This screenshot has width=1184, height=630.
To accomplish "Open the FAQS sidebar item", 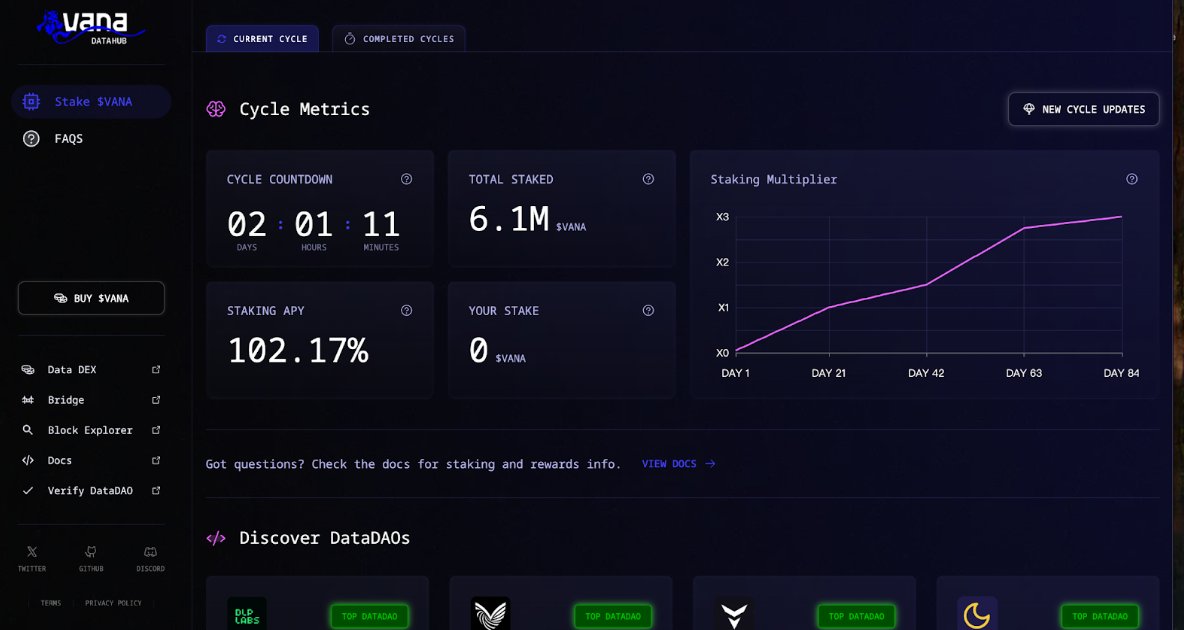I will 68,139.
